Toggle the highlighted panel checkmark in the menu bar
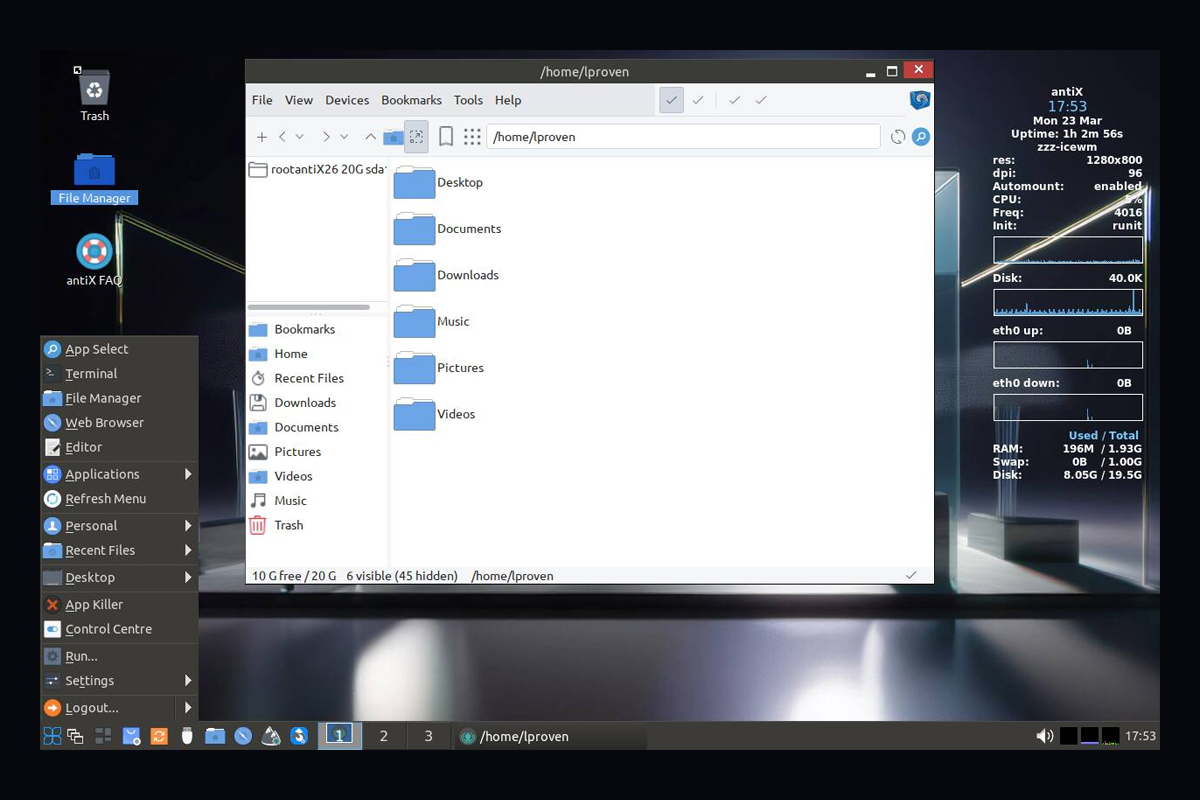 (672, 100)
